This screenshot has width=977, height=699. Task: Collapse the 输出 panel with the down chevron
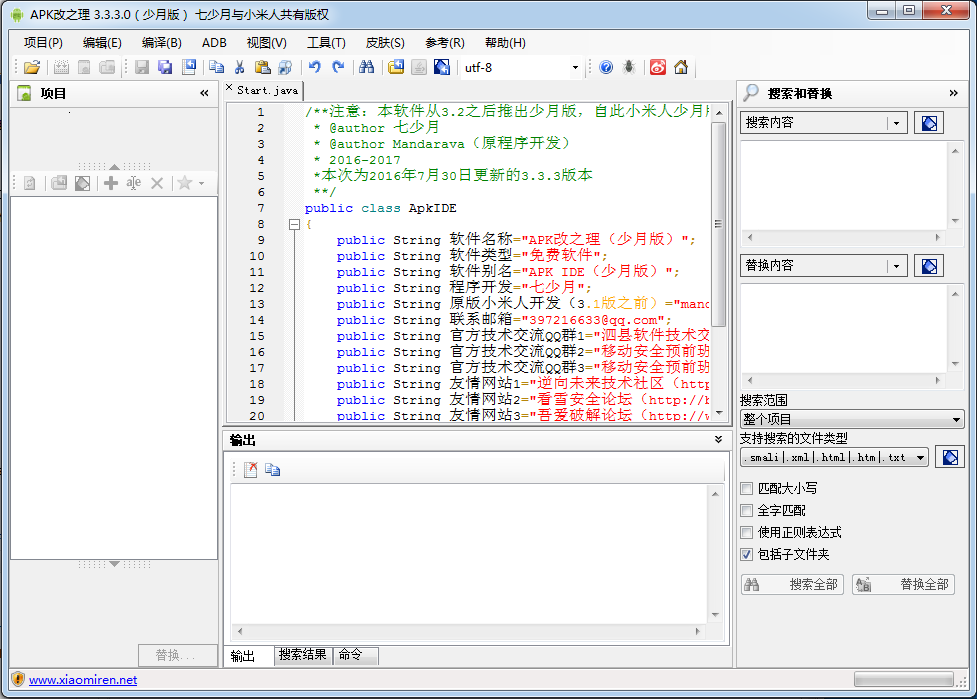(718, 440)
